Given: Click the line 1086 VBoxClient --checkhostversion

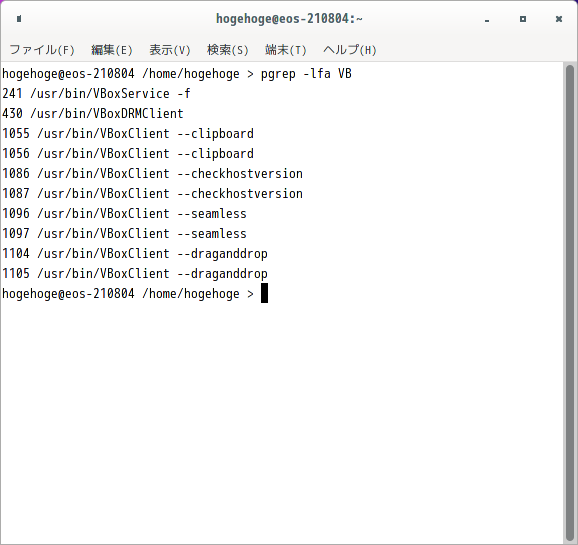Looking at the screenshot, I should tap(152, 174).
